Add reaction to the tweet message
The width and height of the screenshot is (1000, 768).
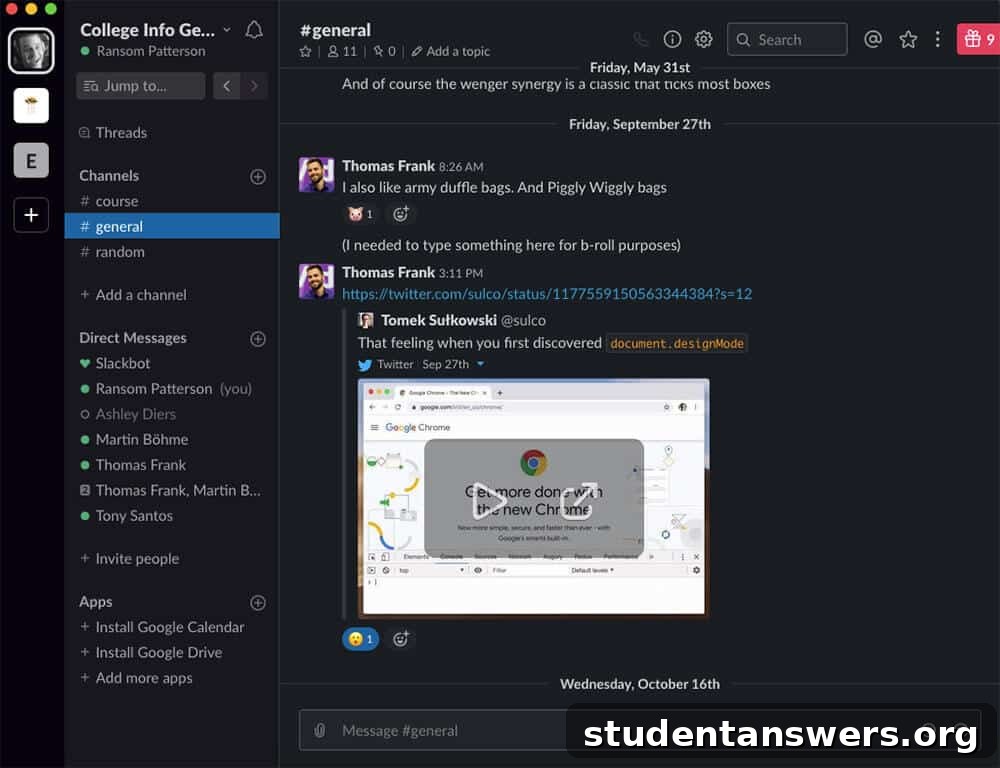(x=401, y=639)
